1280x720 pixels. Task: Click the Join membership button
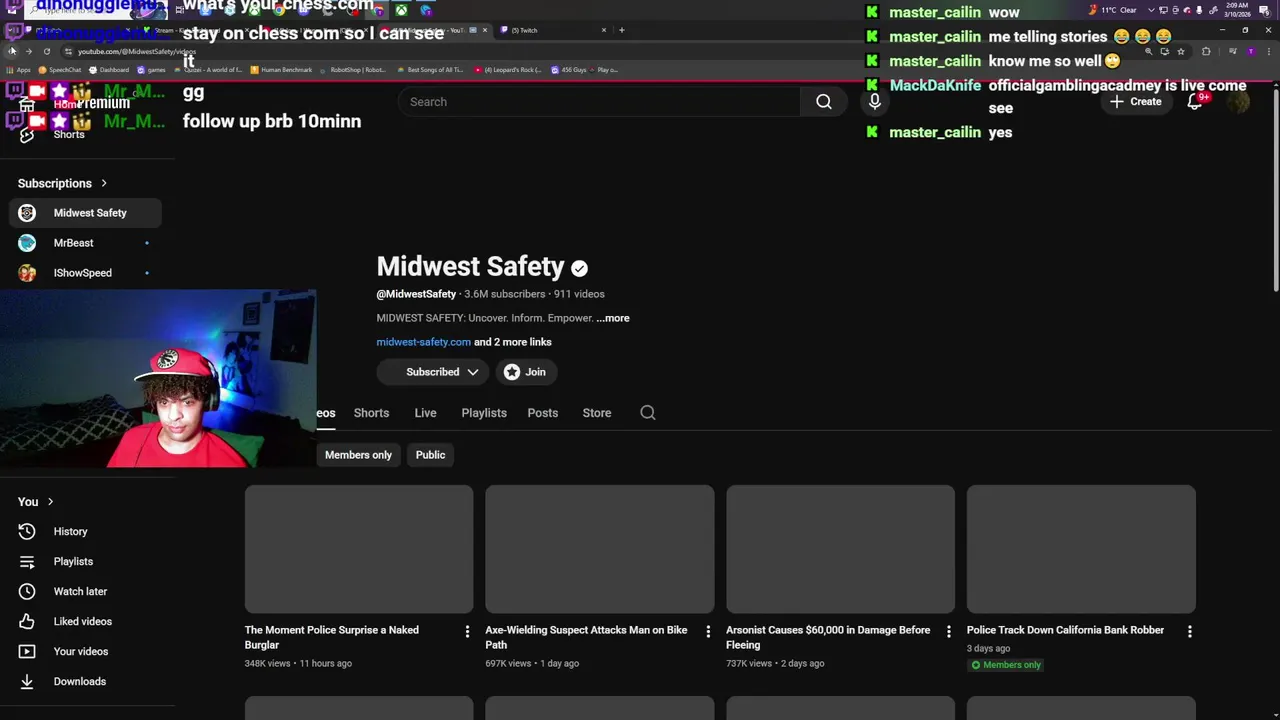pyautogui.click(x=526, y=372)
